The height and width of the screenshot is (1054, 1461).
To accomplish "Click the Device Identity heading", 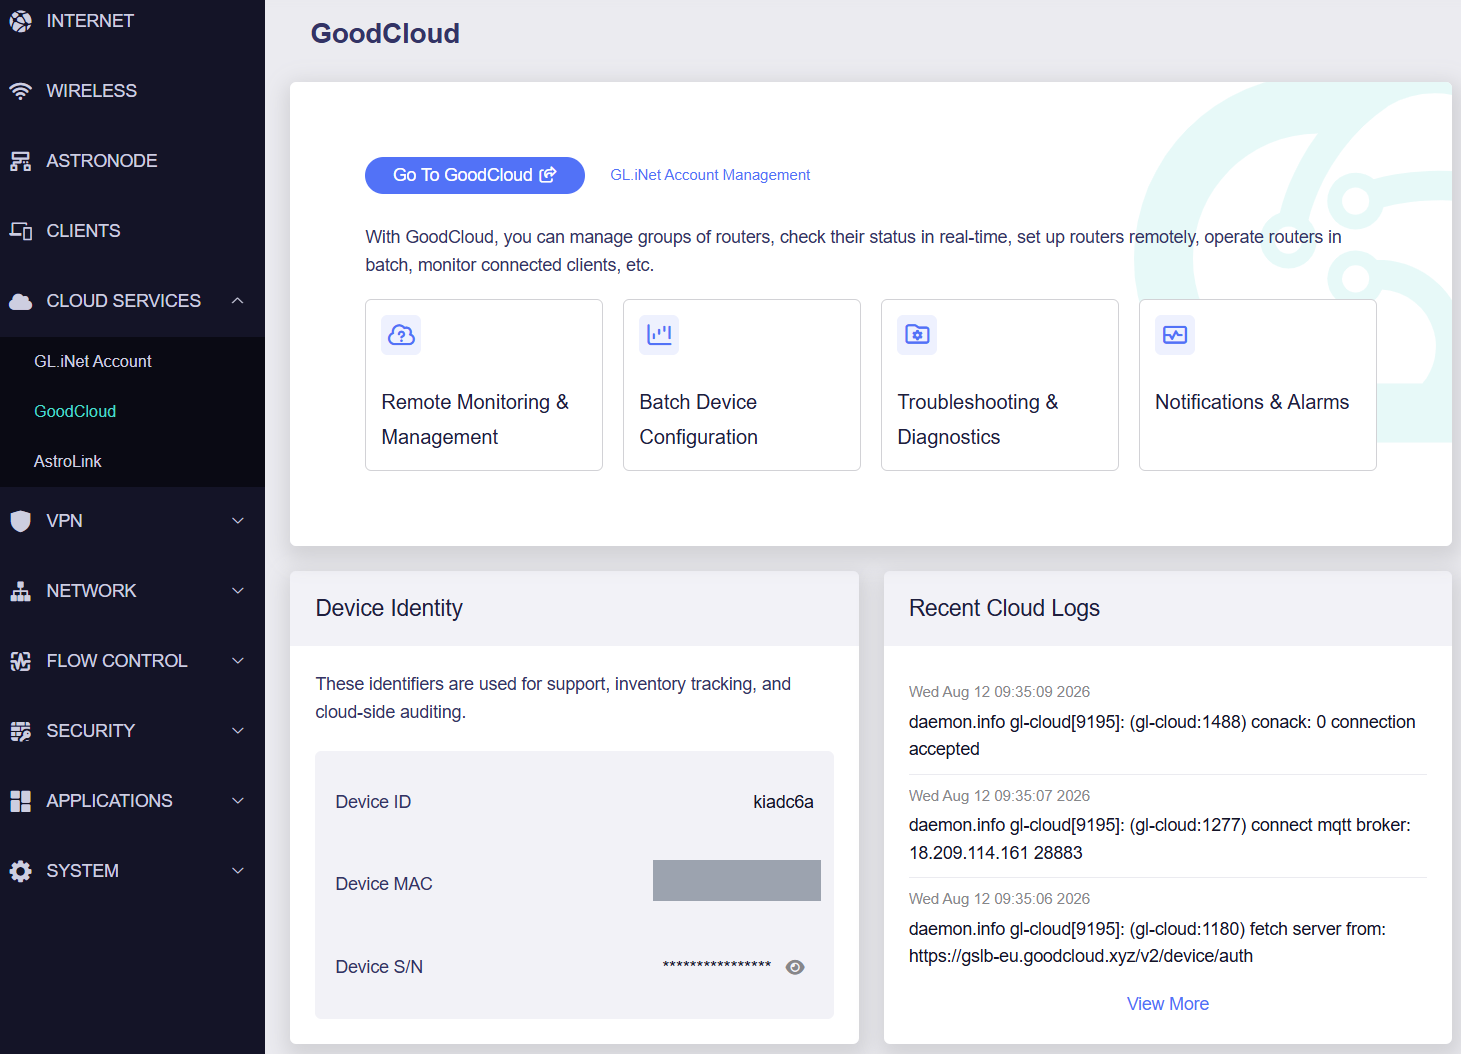I will (x=389, y=608).
